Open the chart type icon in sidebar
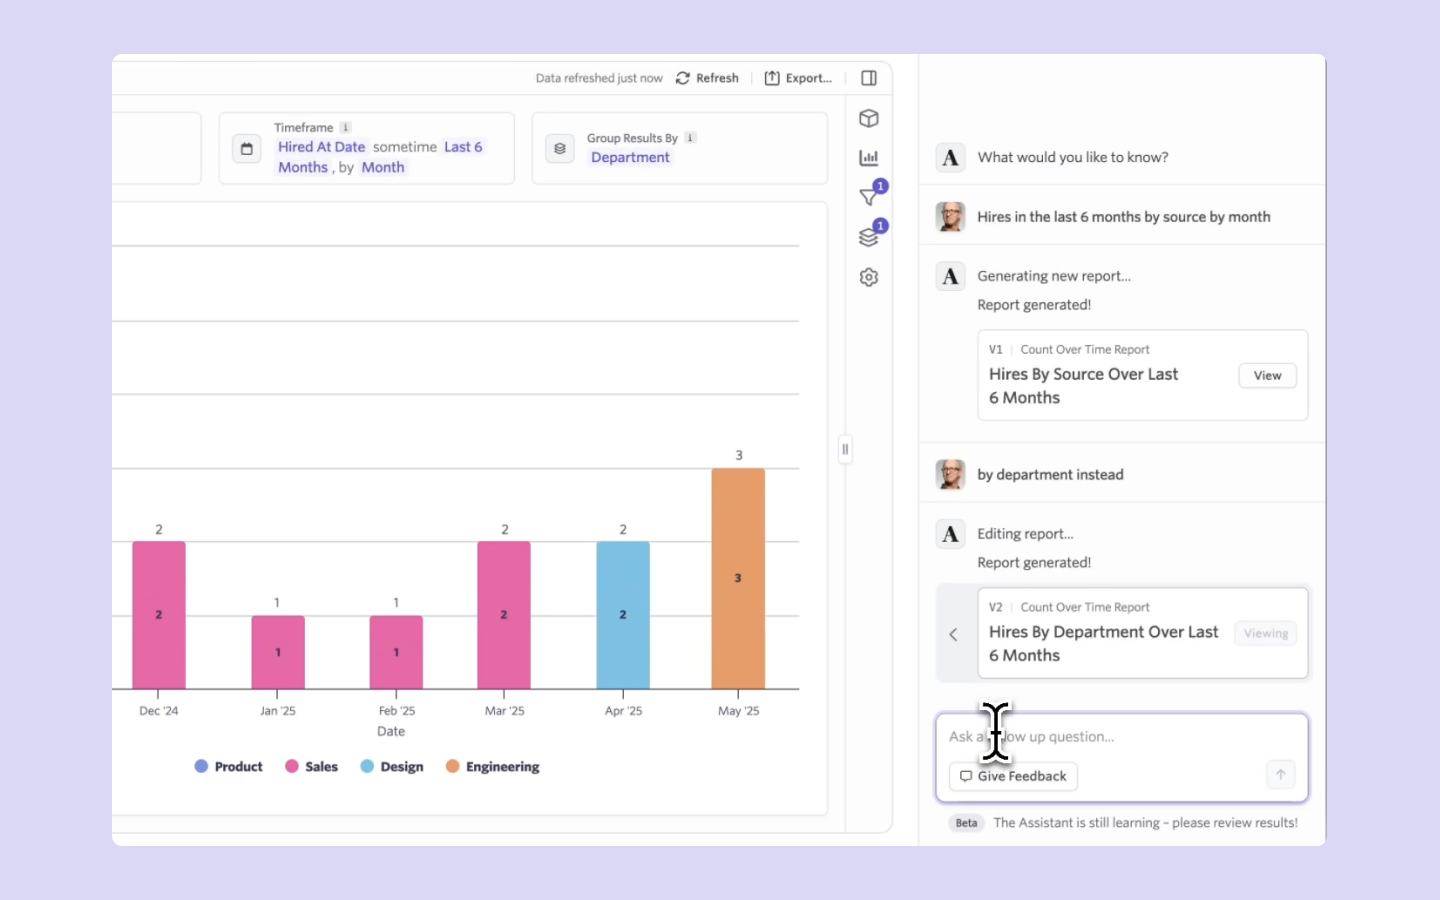 tap(868, 158)
